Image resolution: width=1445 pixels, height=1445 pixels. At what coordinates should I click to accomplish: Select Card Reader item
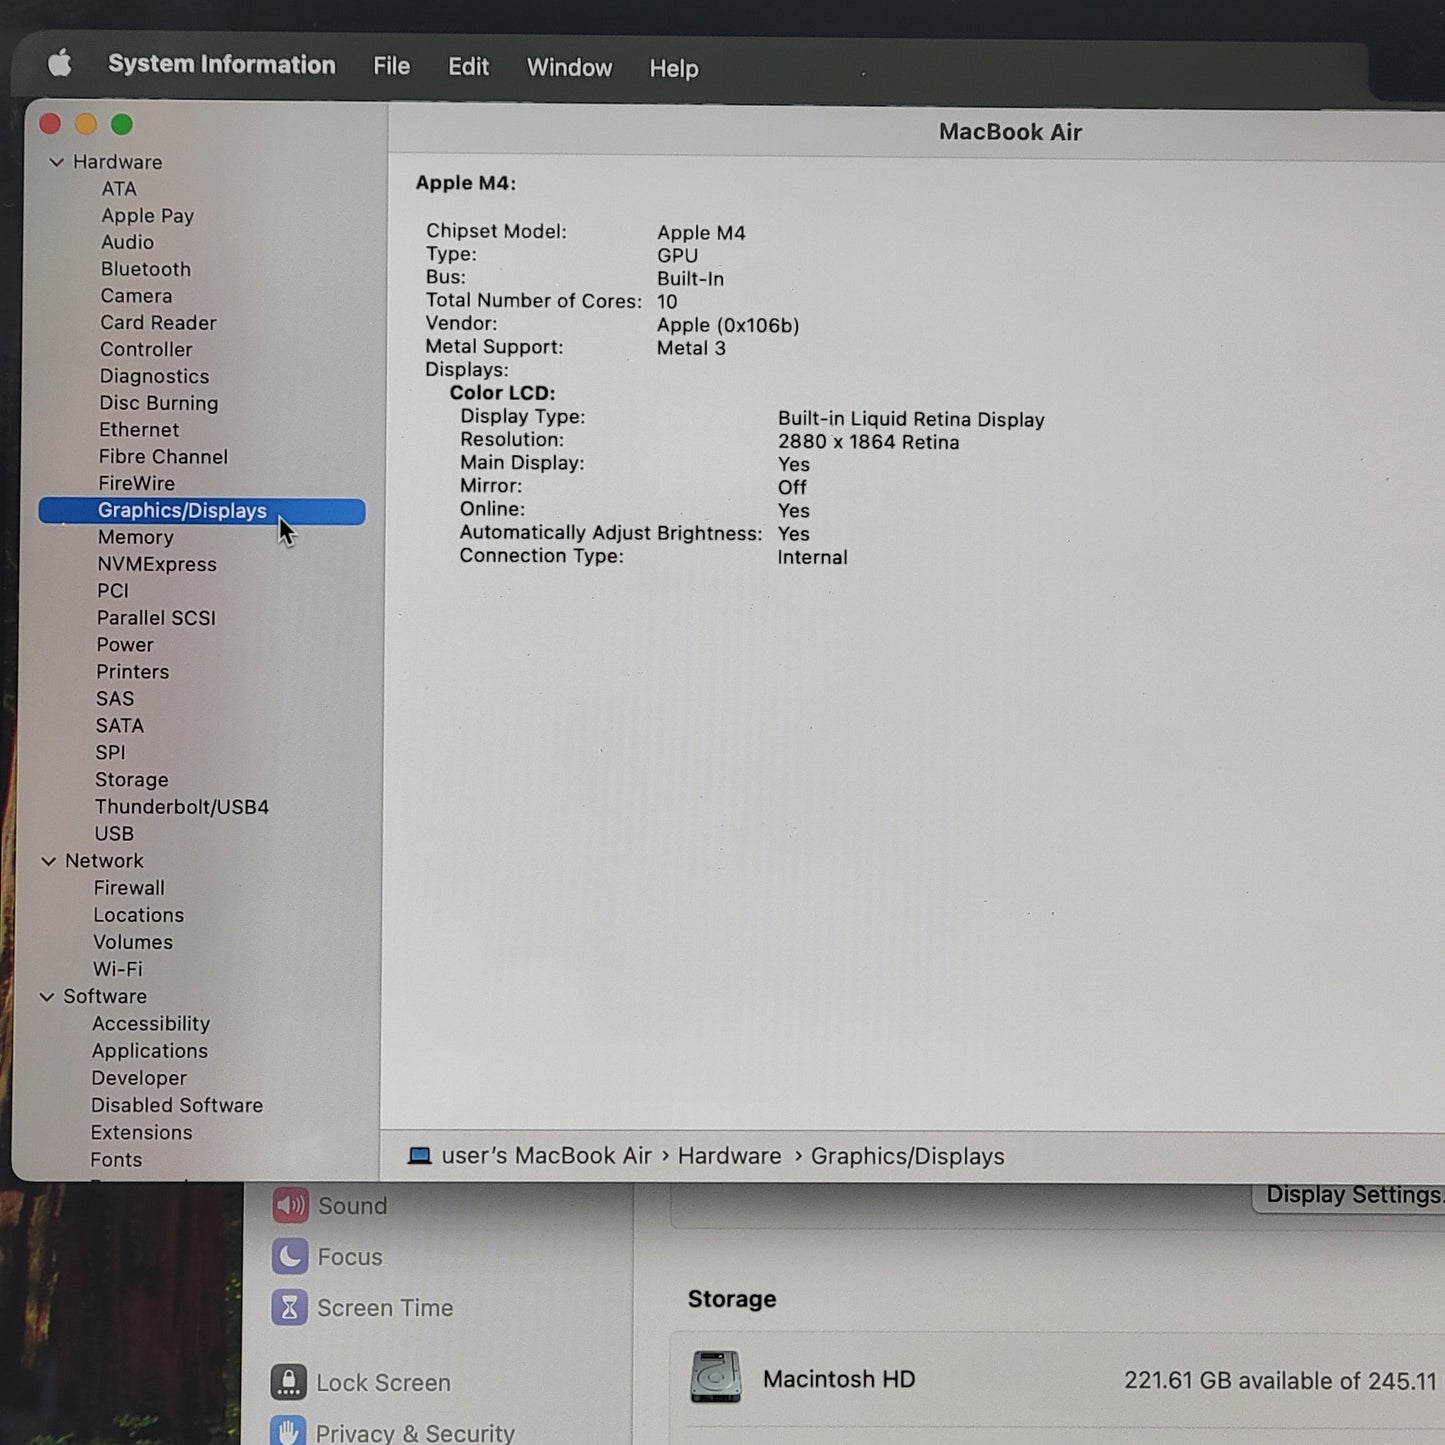[158, 323]
